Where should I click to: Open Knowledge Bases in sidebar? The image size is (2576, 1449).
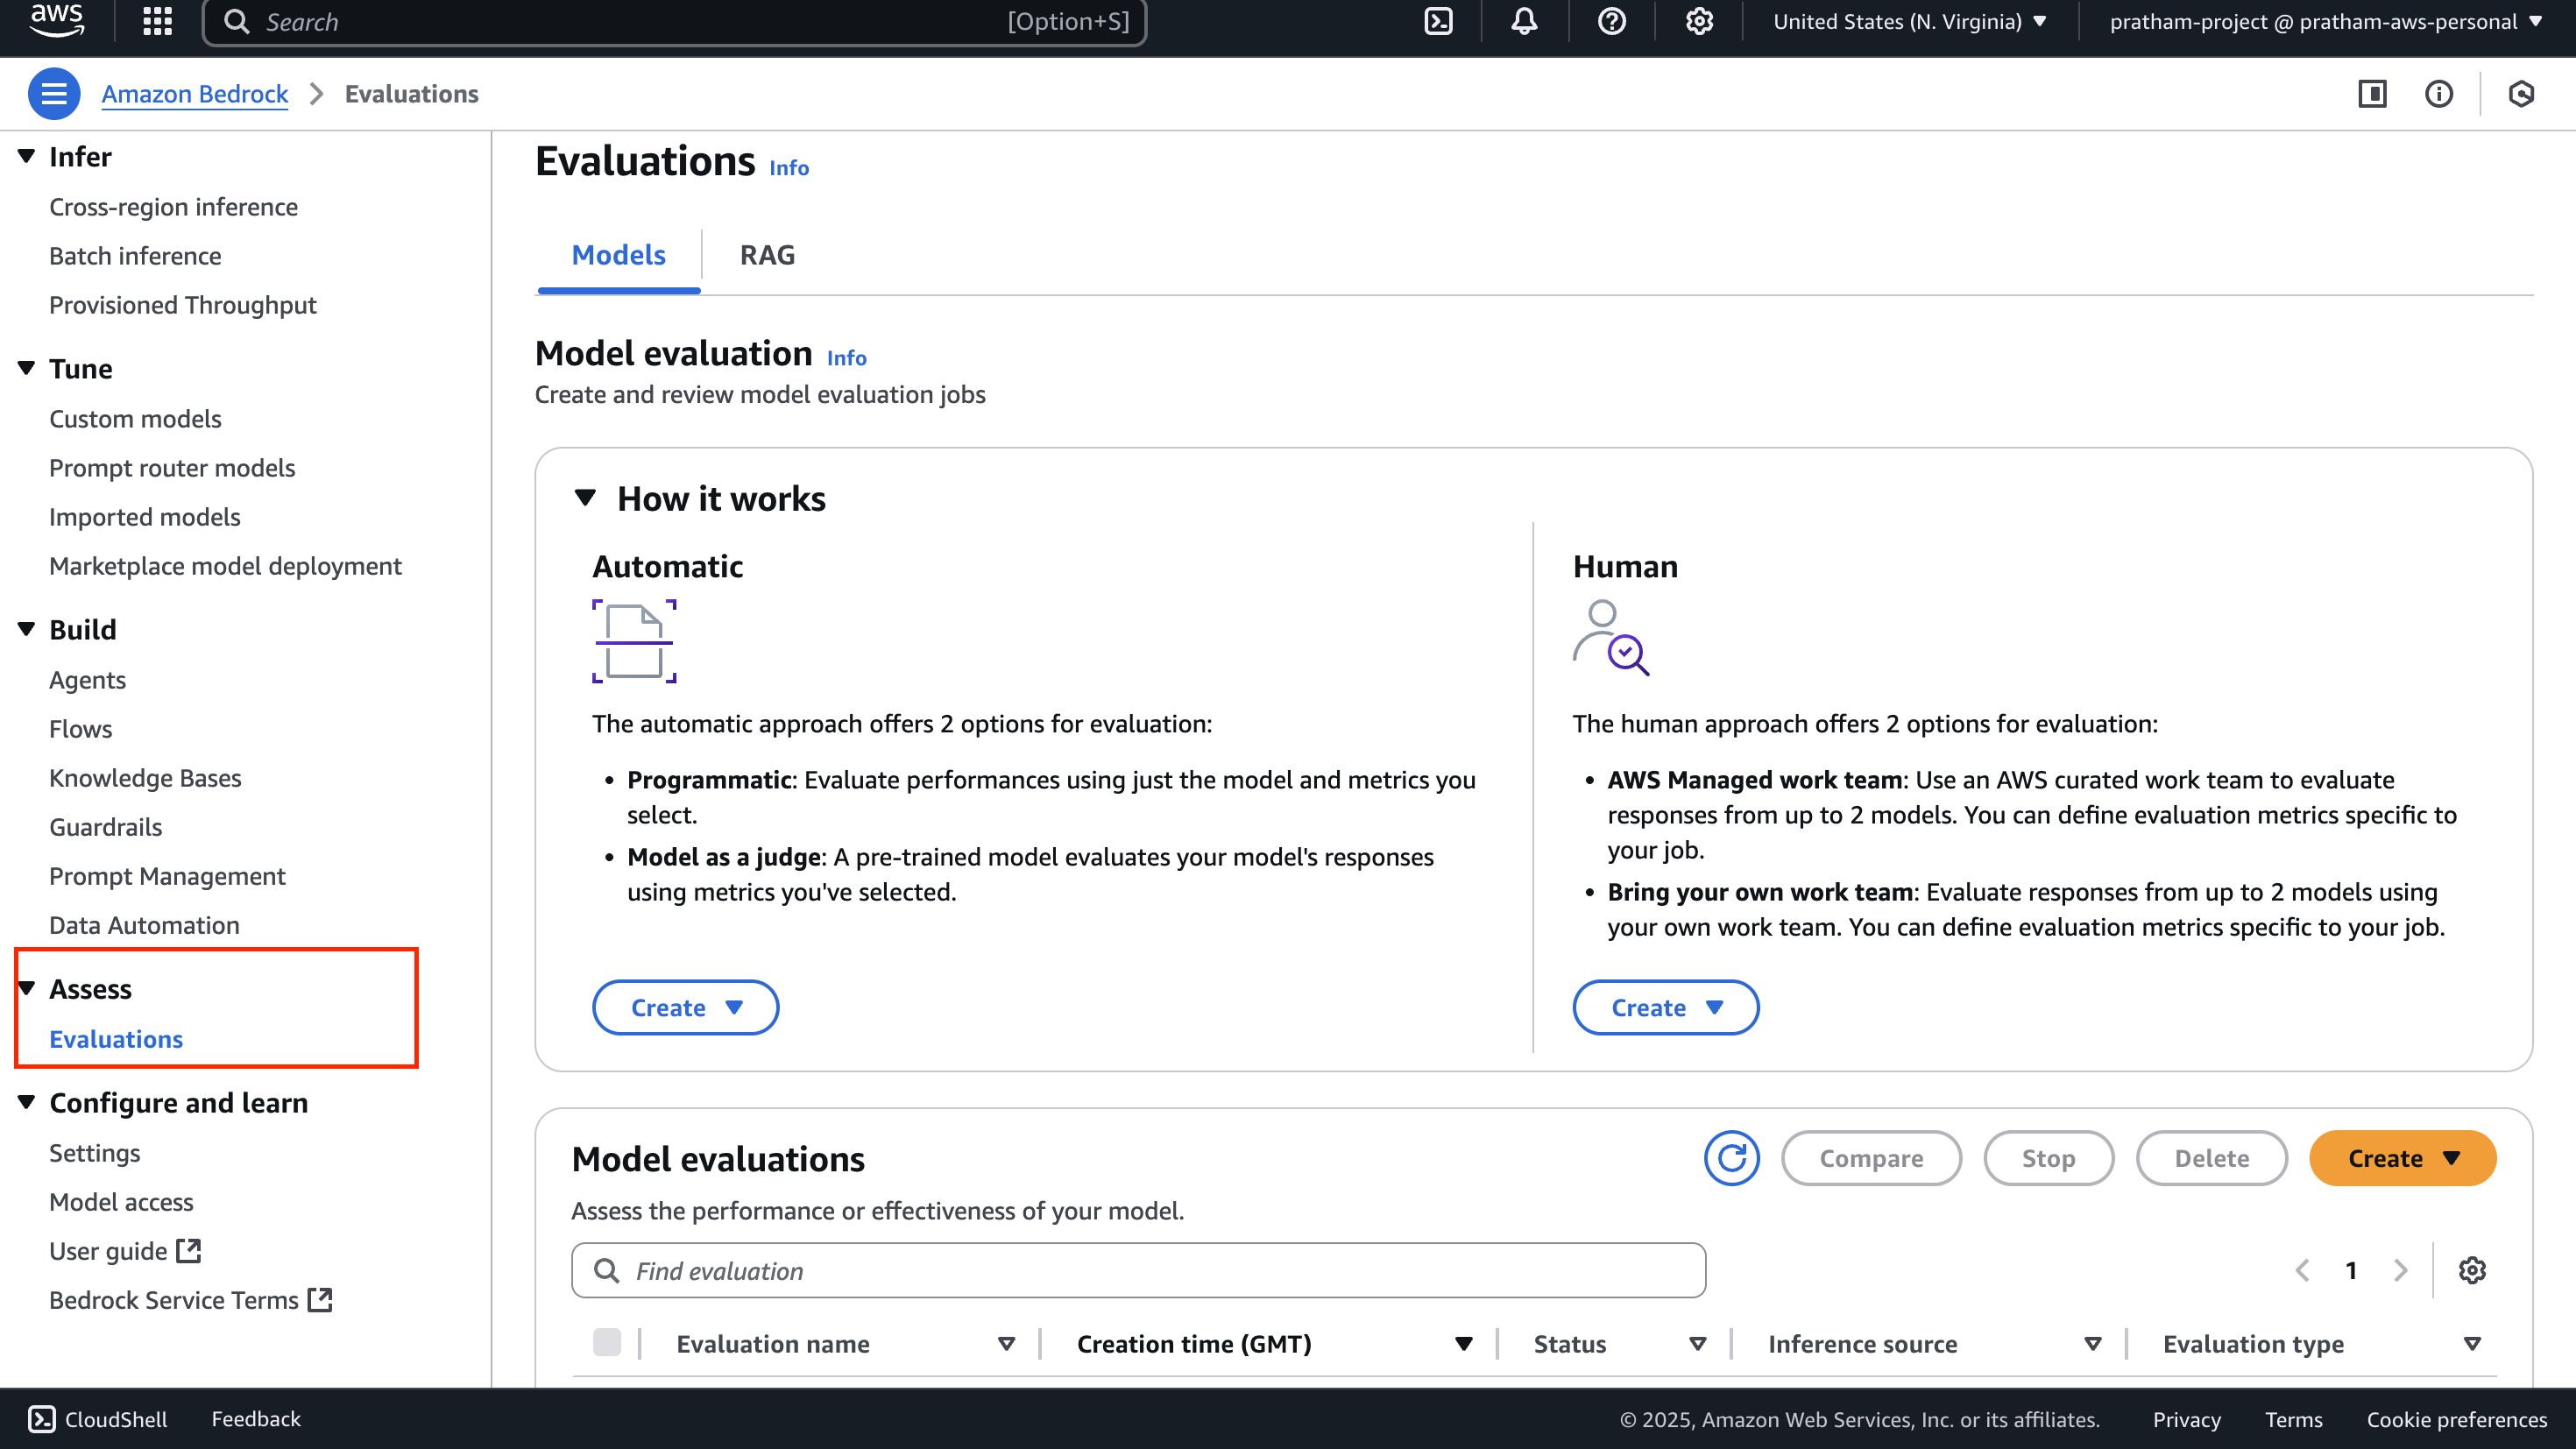tap(145, 778)
